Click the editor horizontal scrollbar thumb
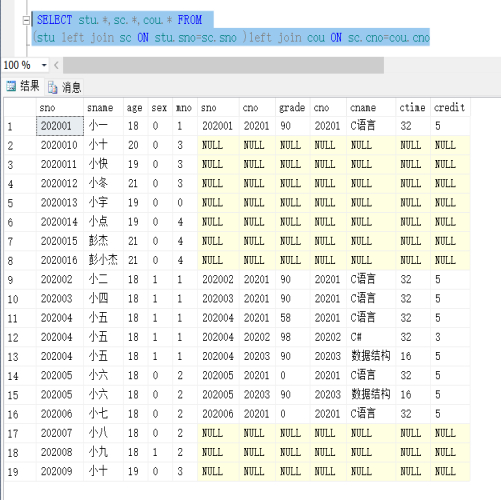Screen dimensions: 501x500 tap(223, 65)
